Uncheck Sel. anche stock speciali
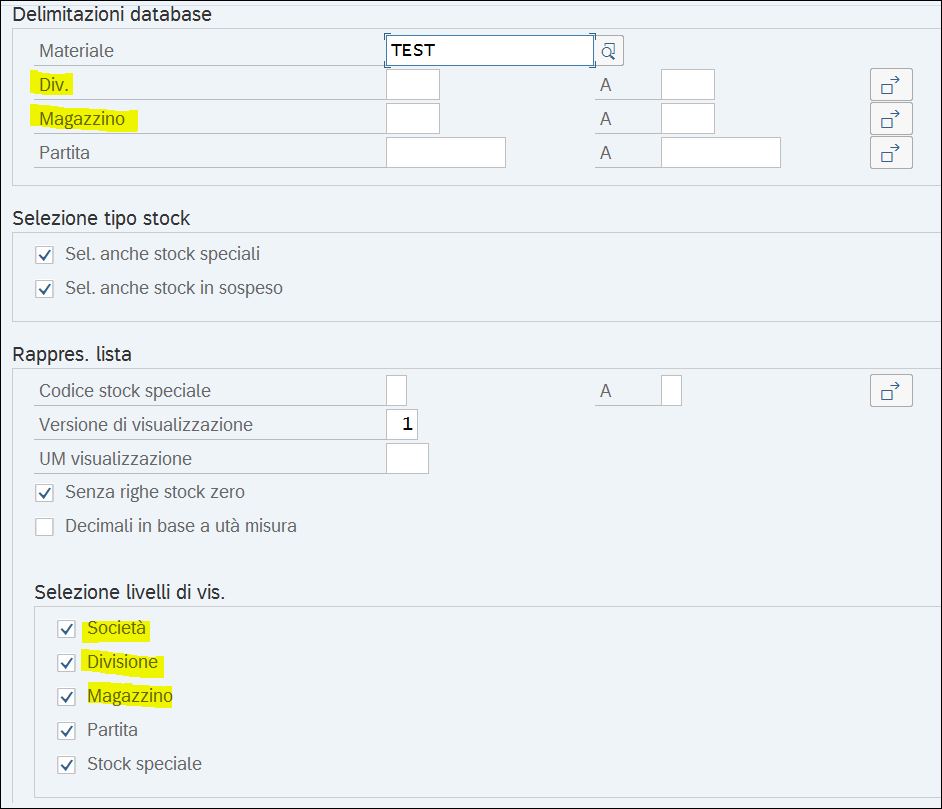 point(44,255)
